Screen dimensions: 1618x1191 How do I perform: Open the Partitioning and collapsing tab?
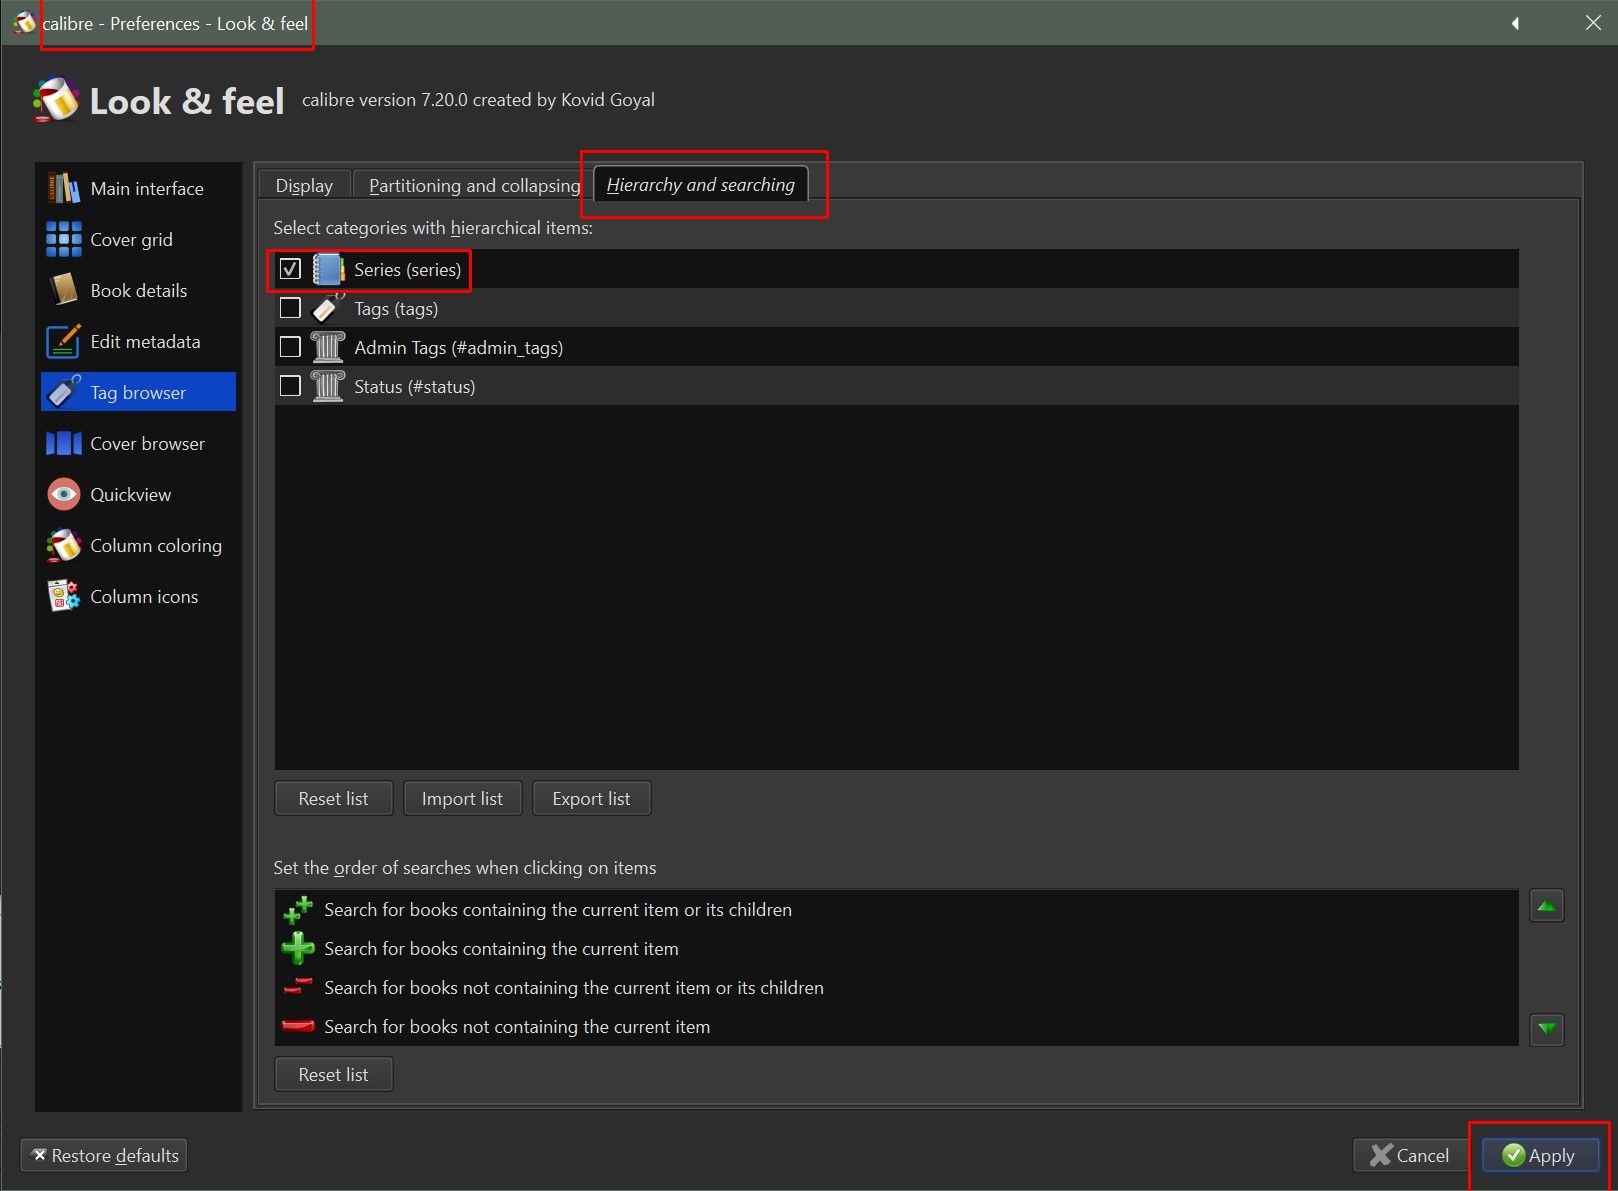[474, 186]
